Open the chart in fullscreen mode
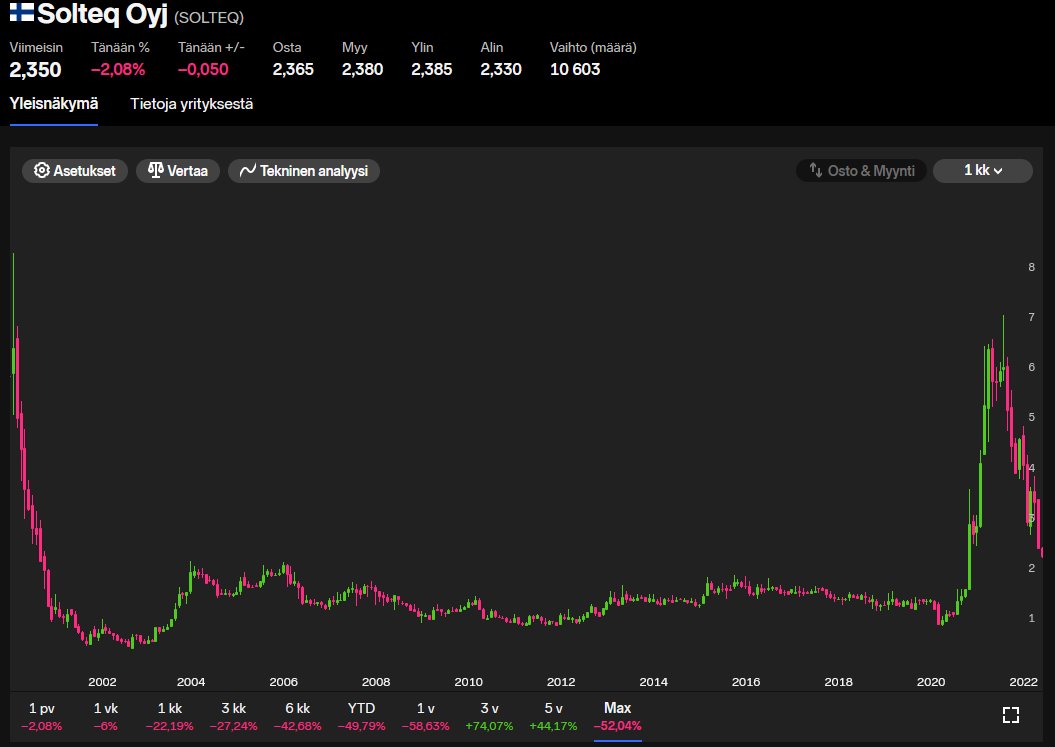Screen dimensions: 1055x747 coord(1011,715)
